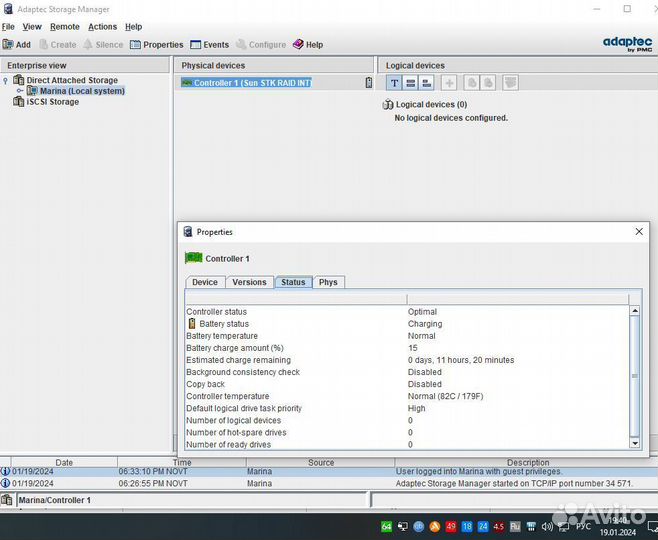658x540 pixels.
Task: Open the Help book toolbar button
Action: point(308,44)
